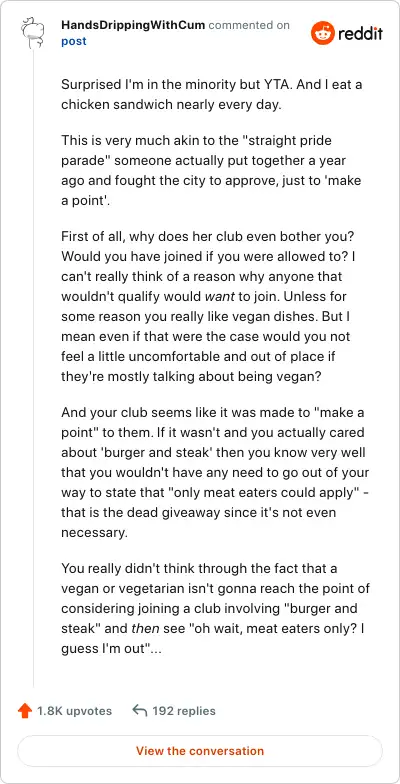Click the reply arrow icon
Screen dimensions: 400x784
tap(140, 710)
